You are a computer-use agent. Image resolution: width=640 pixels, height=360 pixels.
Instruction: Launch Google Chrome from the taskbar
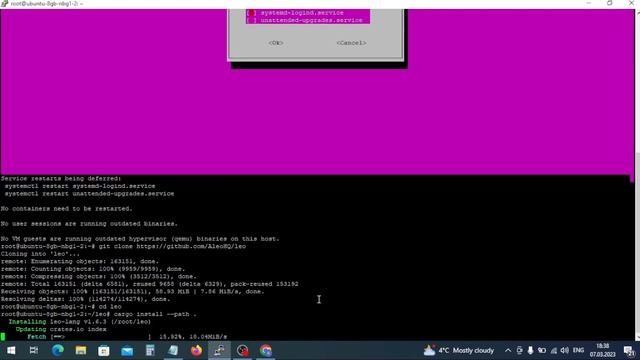click(x=266, y=351)
